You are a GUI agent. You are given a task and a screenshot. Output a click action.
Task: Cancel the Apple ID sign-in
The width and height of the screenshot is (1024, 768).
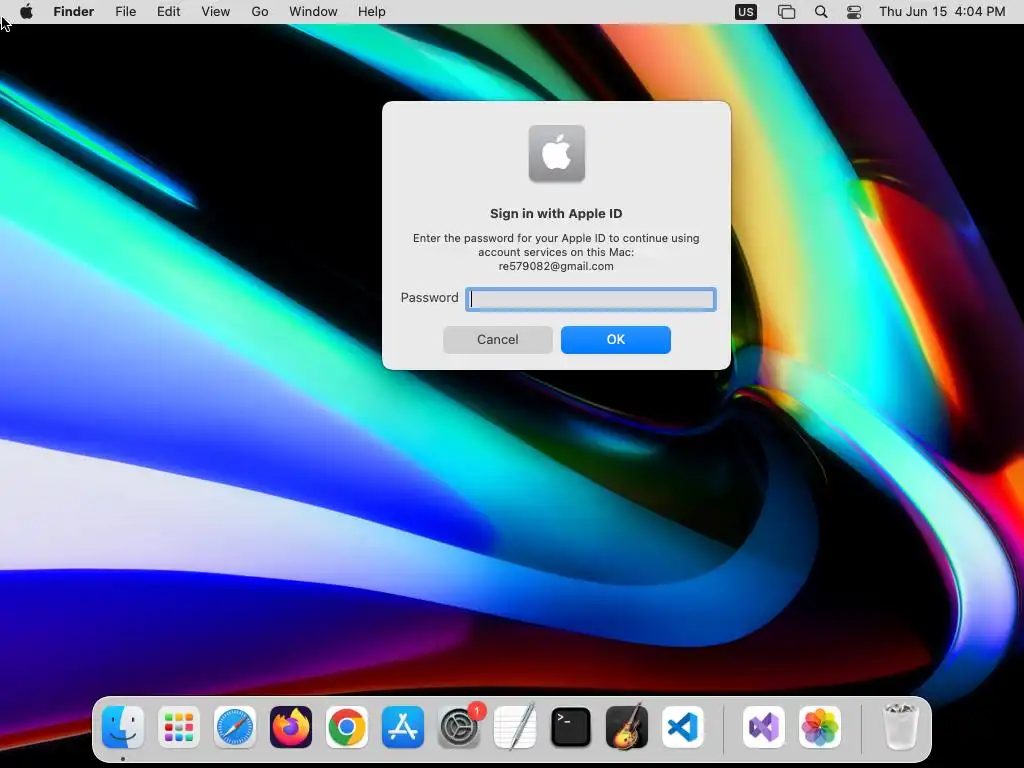[498, 340]
